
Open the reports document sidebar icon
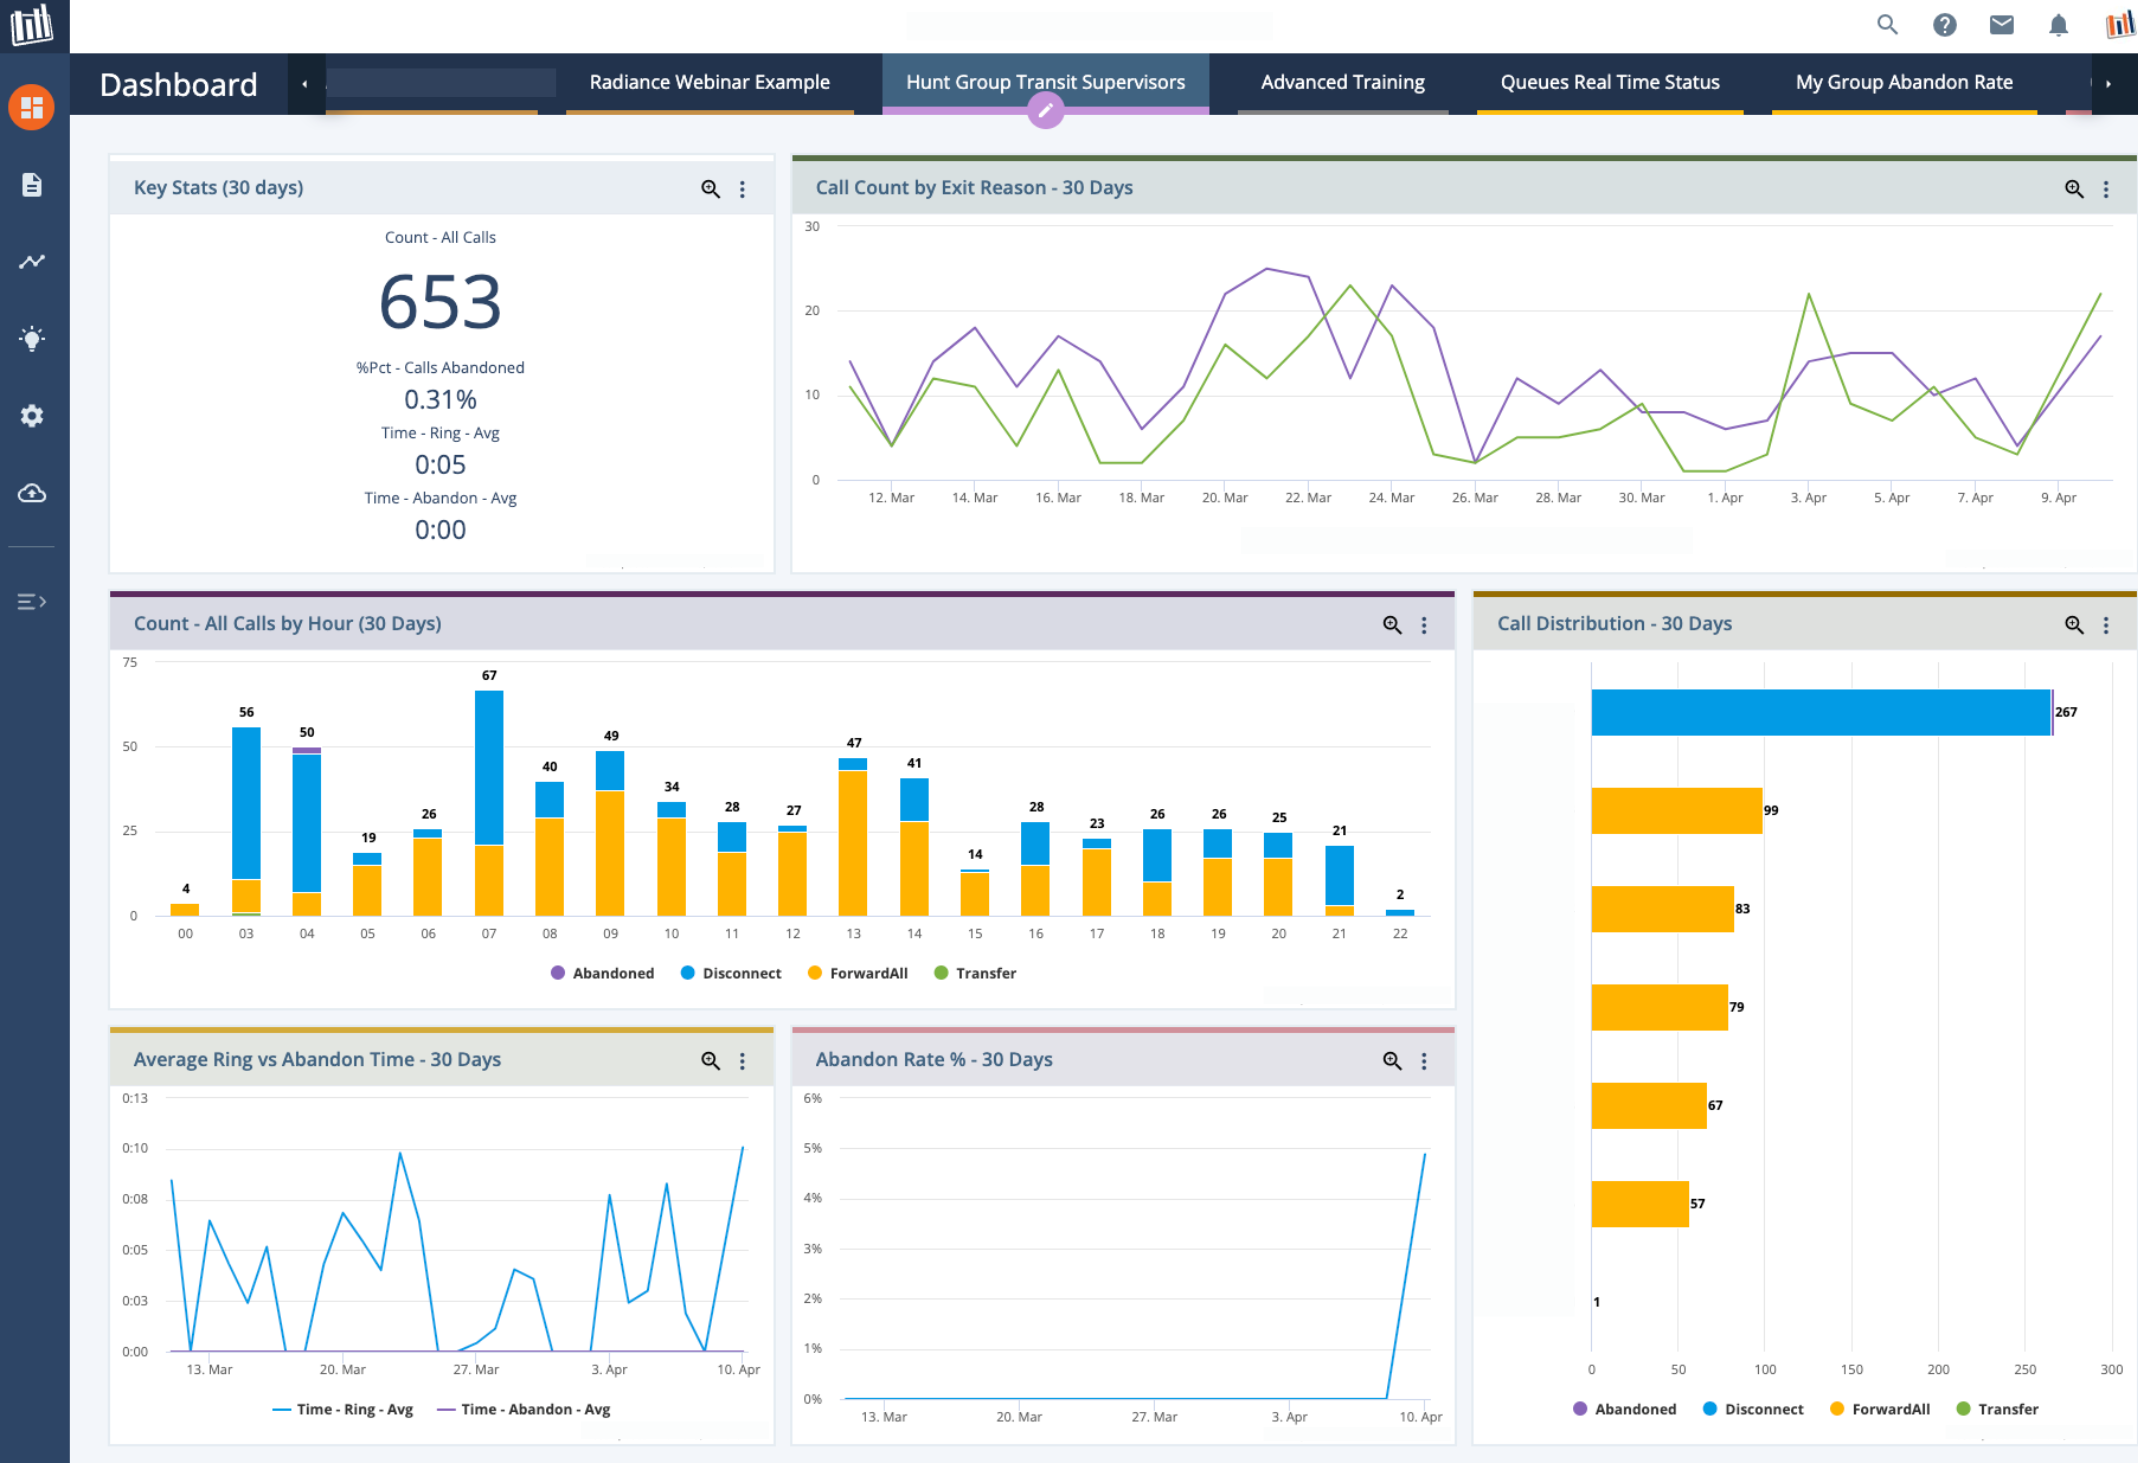(x=32, y=185)
